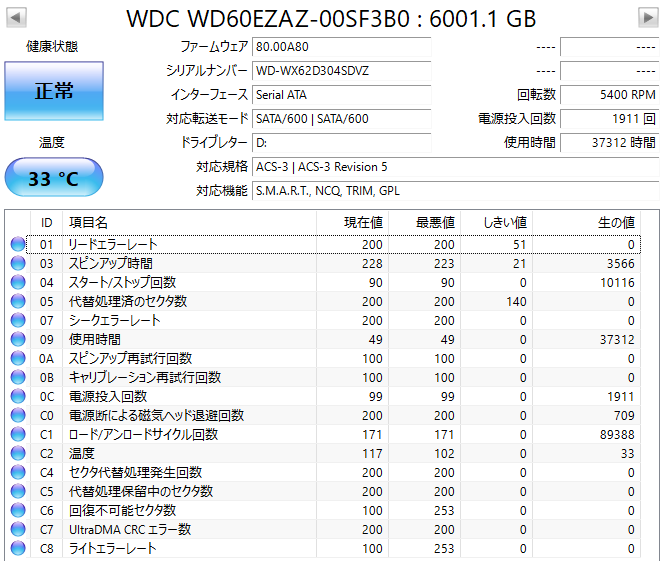The height and width of the screenshot is (561, 663).
Task: Click raw value 3566 in spin-up row
Action: 621,264
